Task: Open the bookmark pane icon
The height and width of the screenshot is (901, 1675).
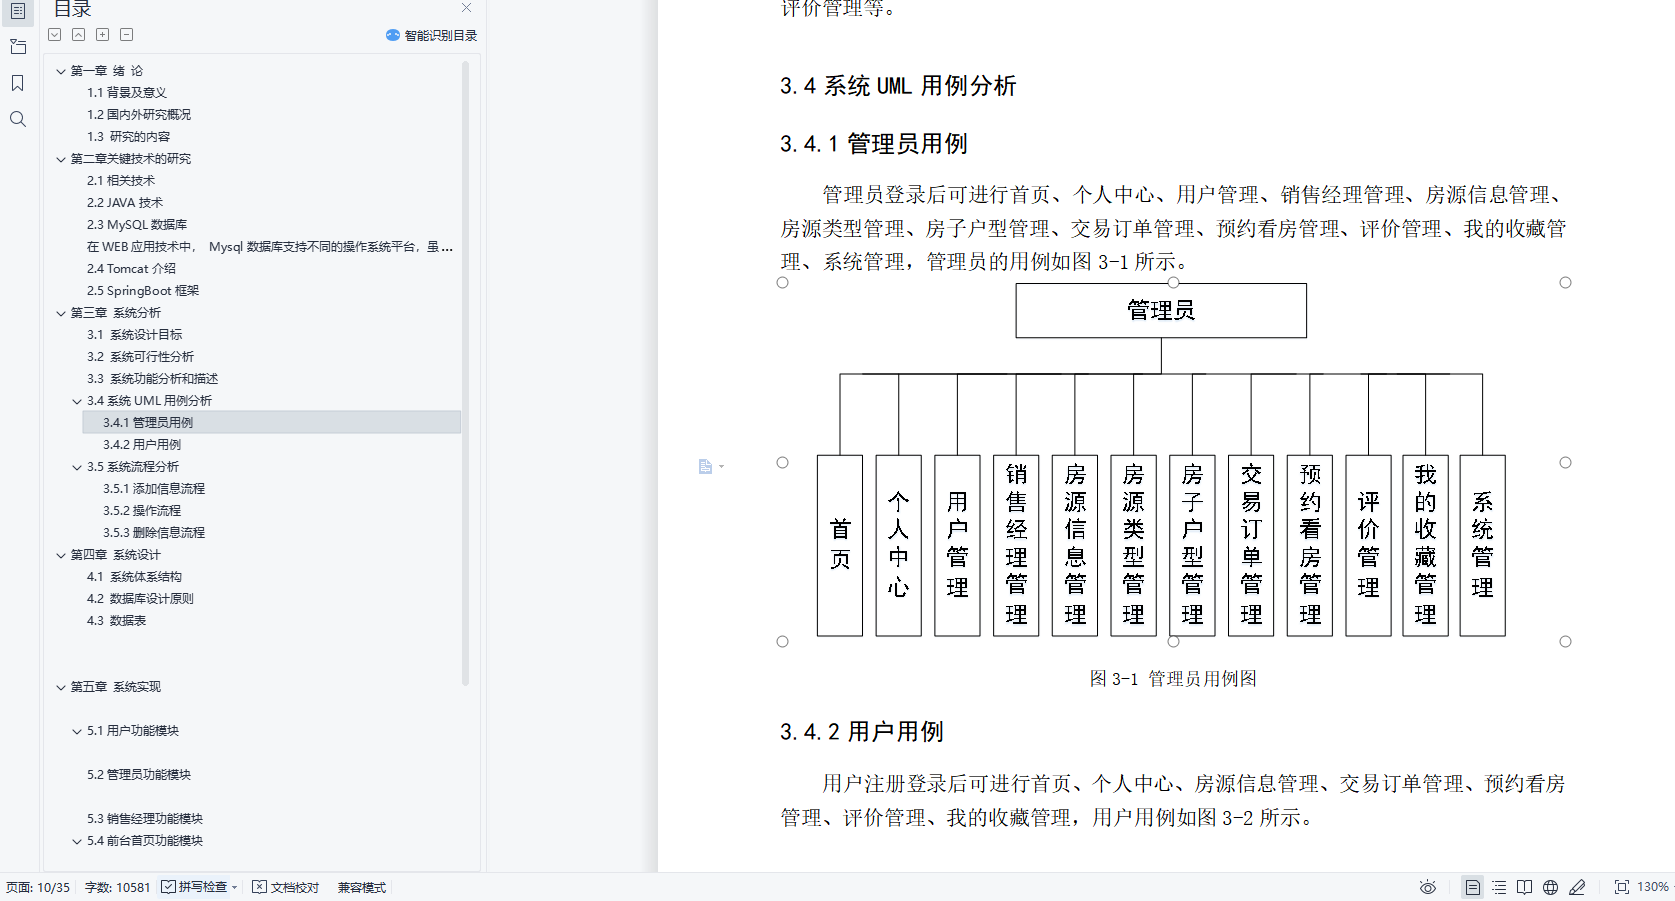Action: click(x=18, y=83)
